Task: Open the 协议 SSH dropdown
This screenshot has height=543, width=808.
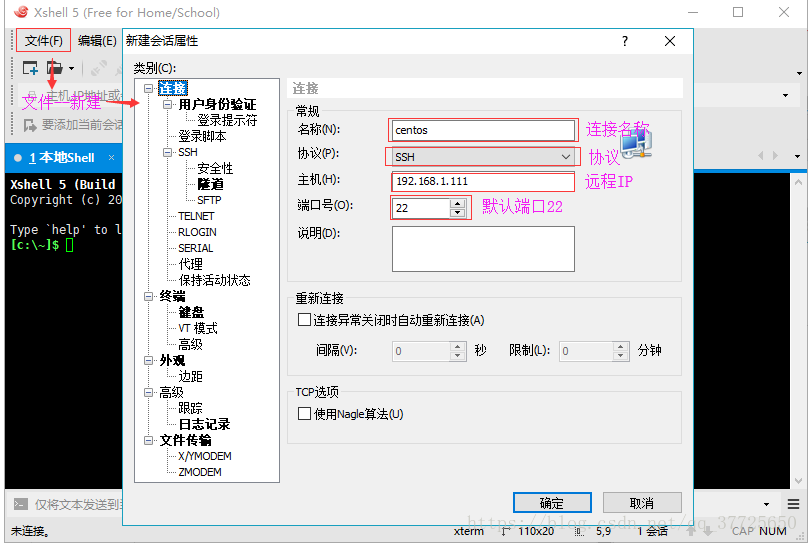Action: click(483, 157)
